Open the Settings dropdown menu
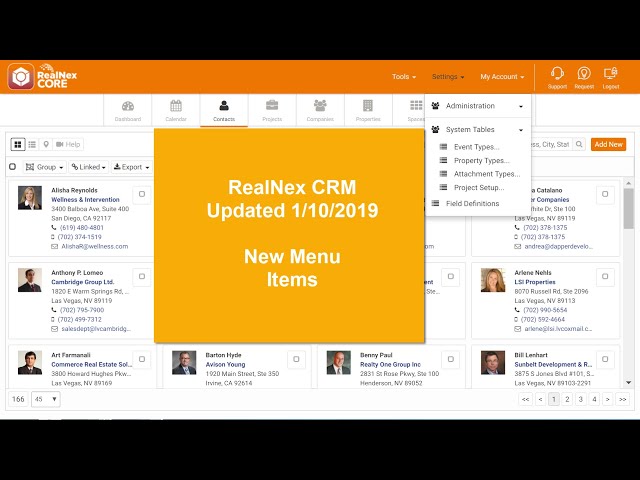The image size is (640, 480). point(448,77)
